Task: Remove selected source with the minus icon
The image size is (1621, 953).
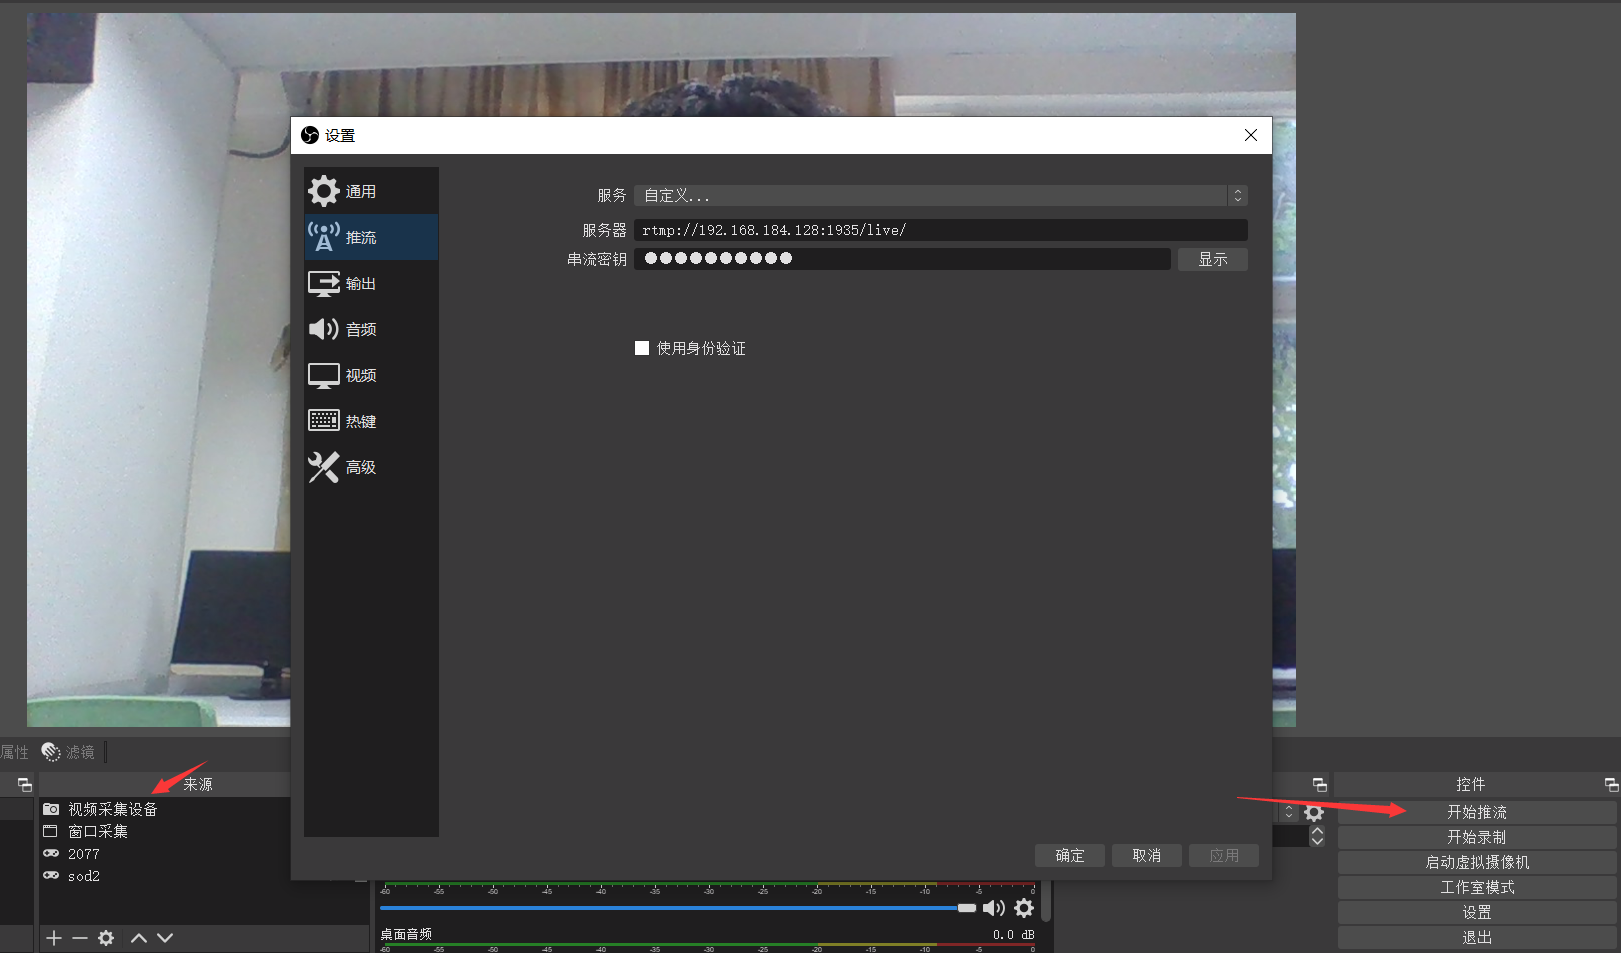Action: (x=80, y=937)
